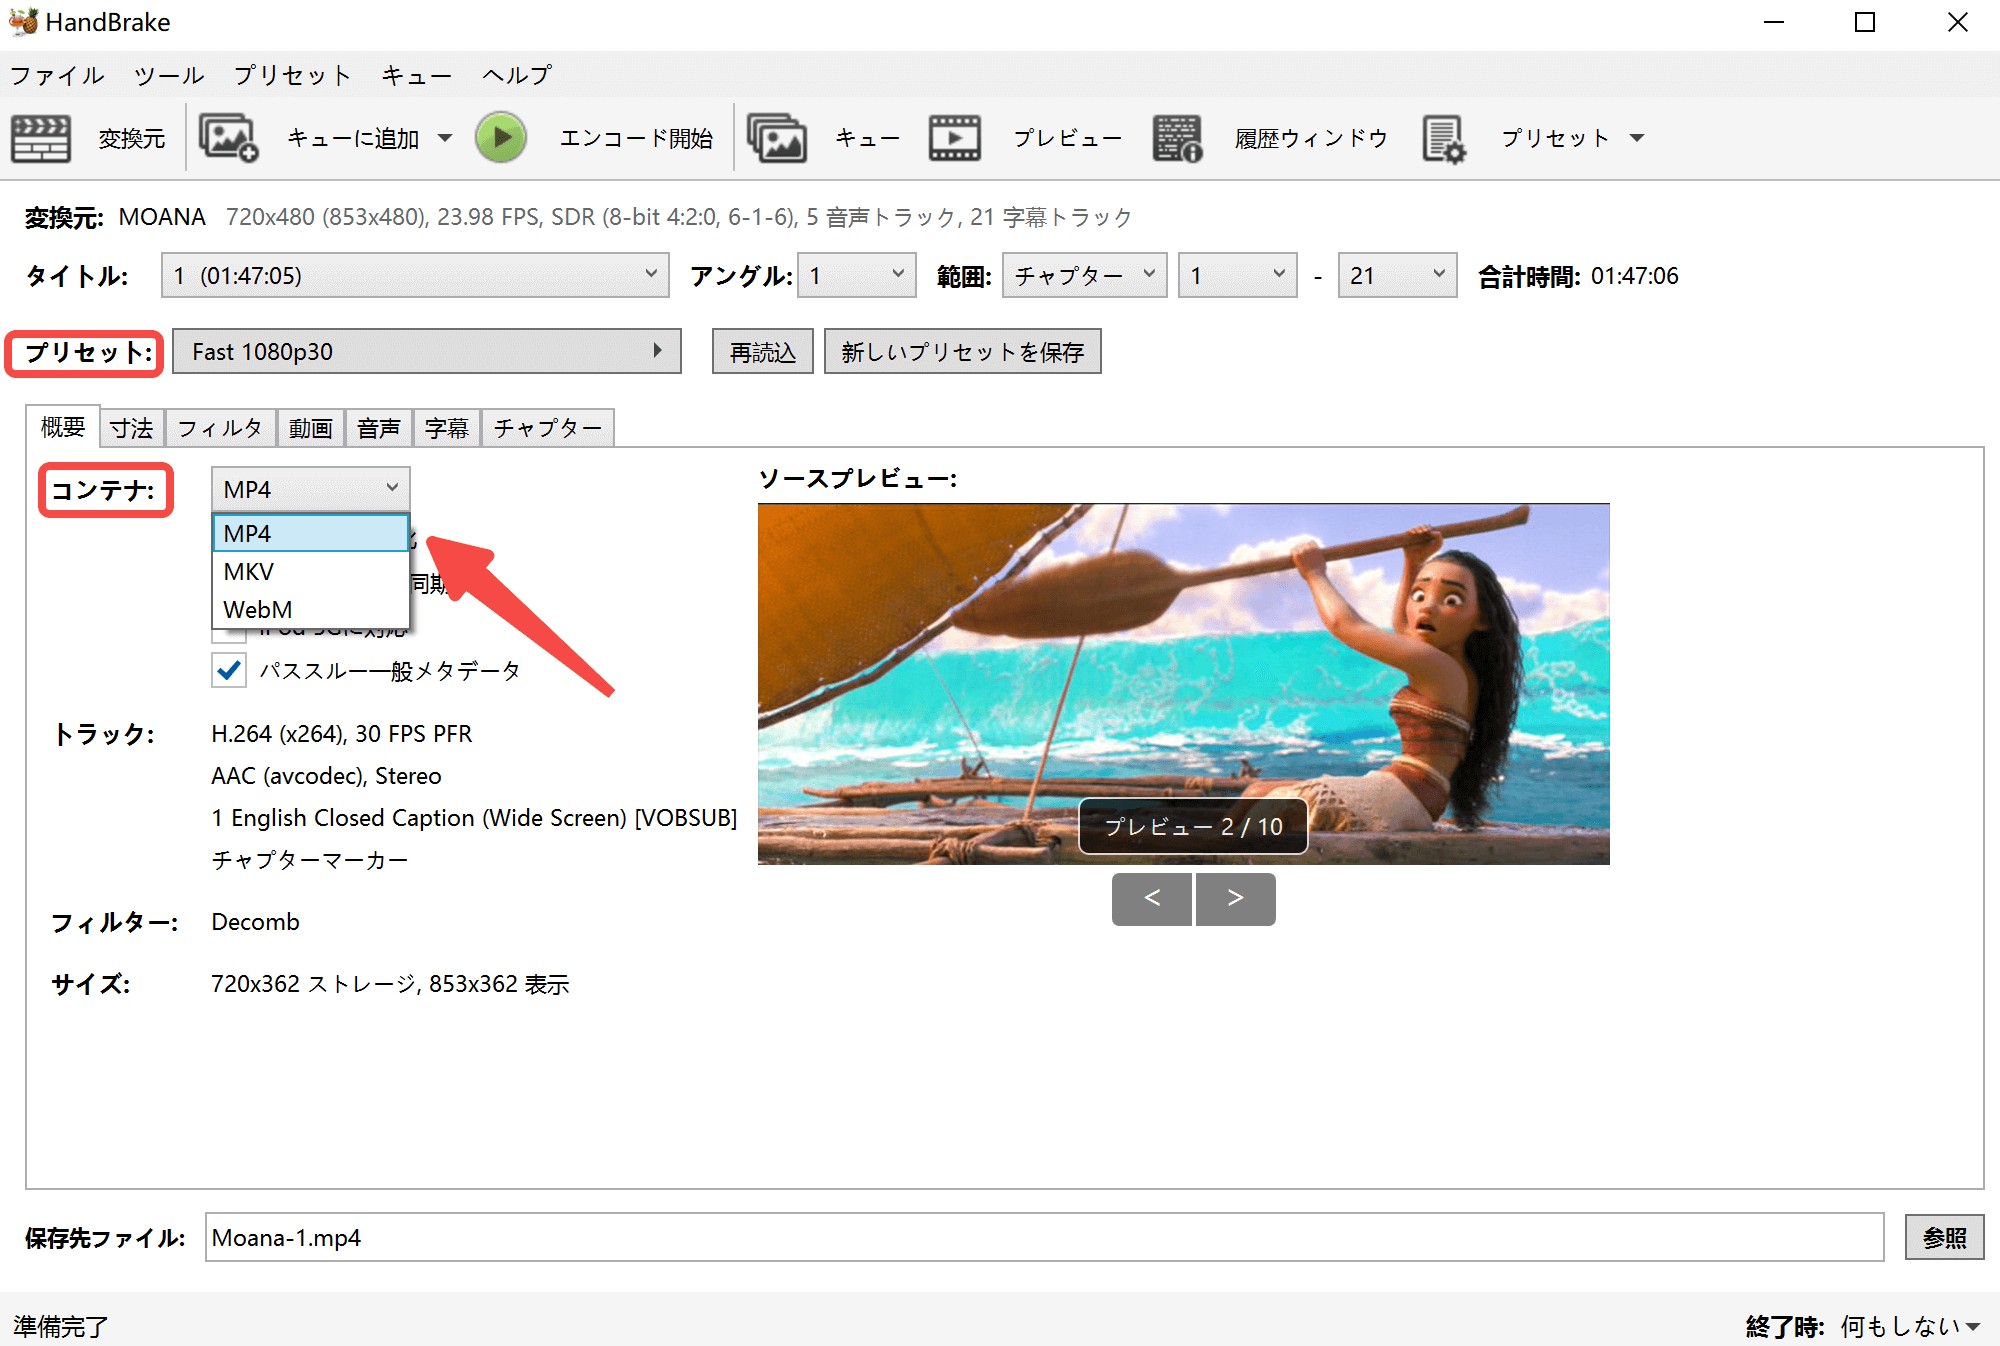Open the ヘルプ menu

[x=517, y=75]
